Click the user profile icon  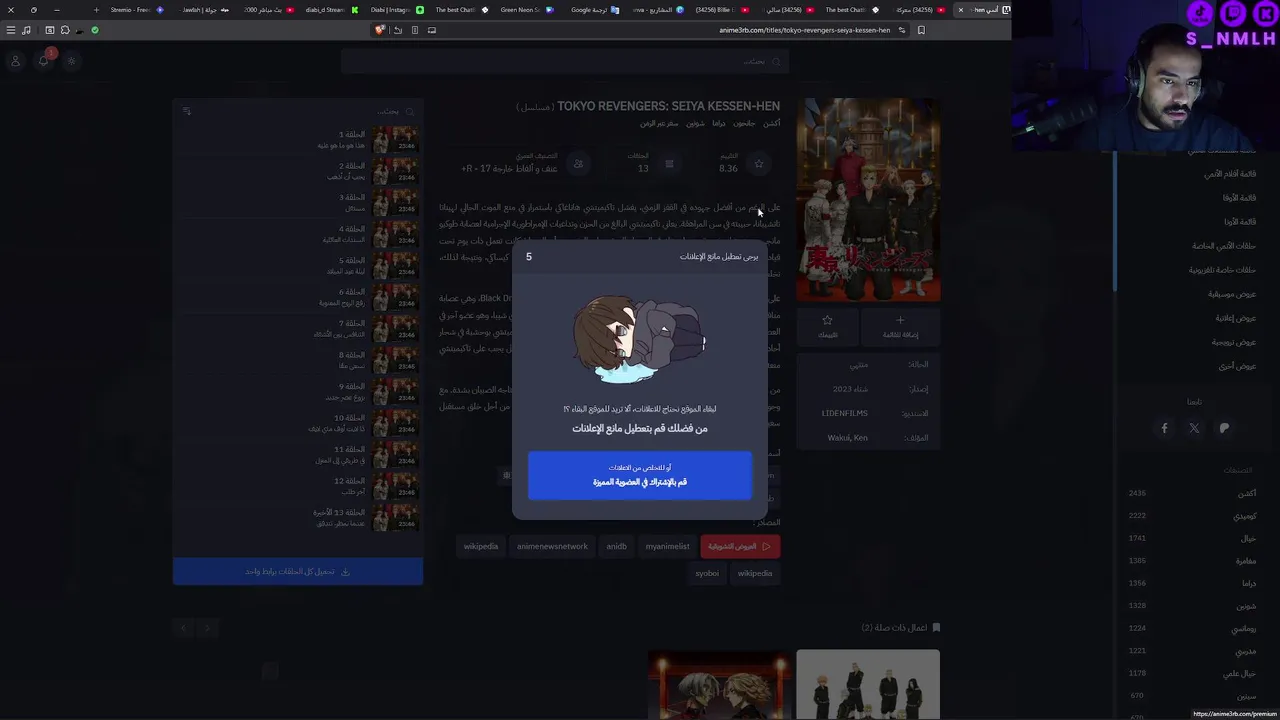point(15,61)
